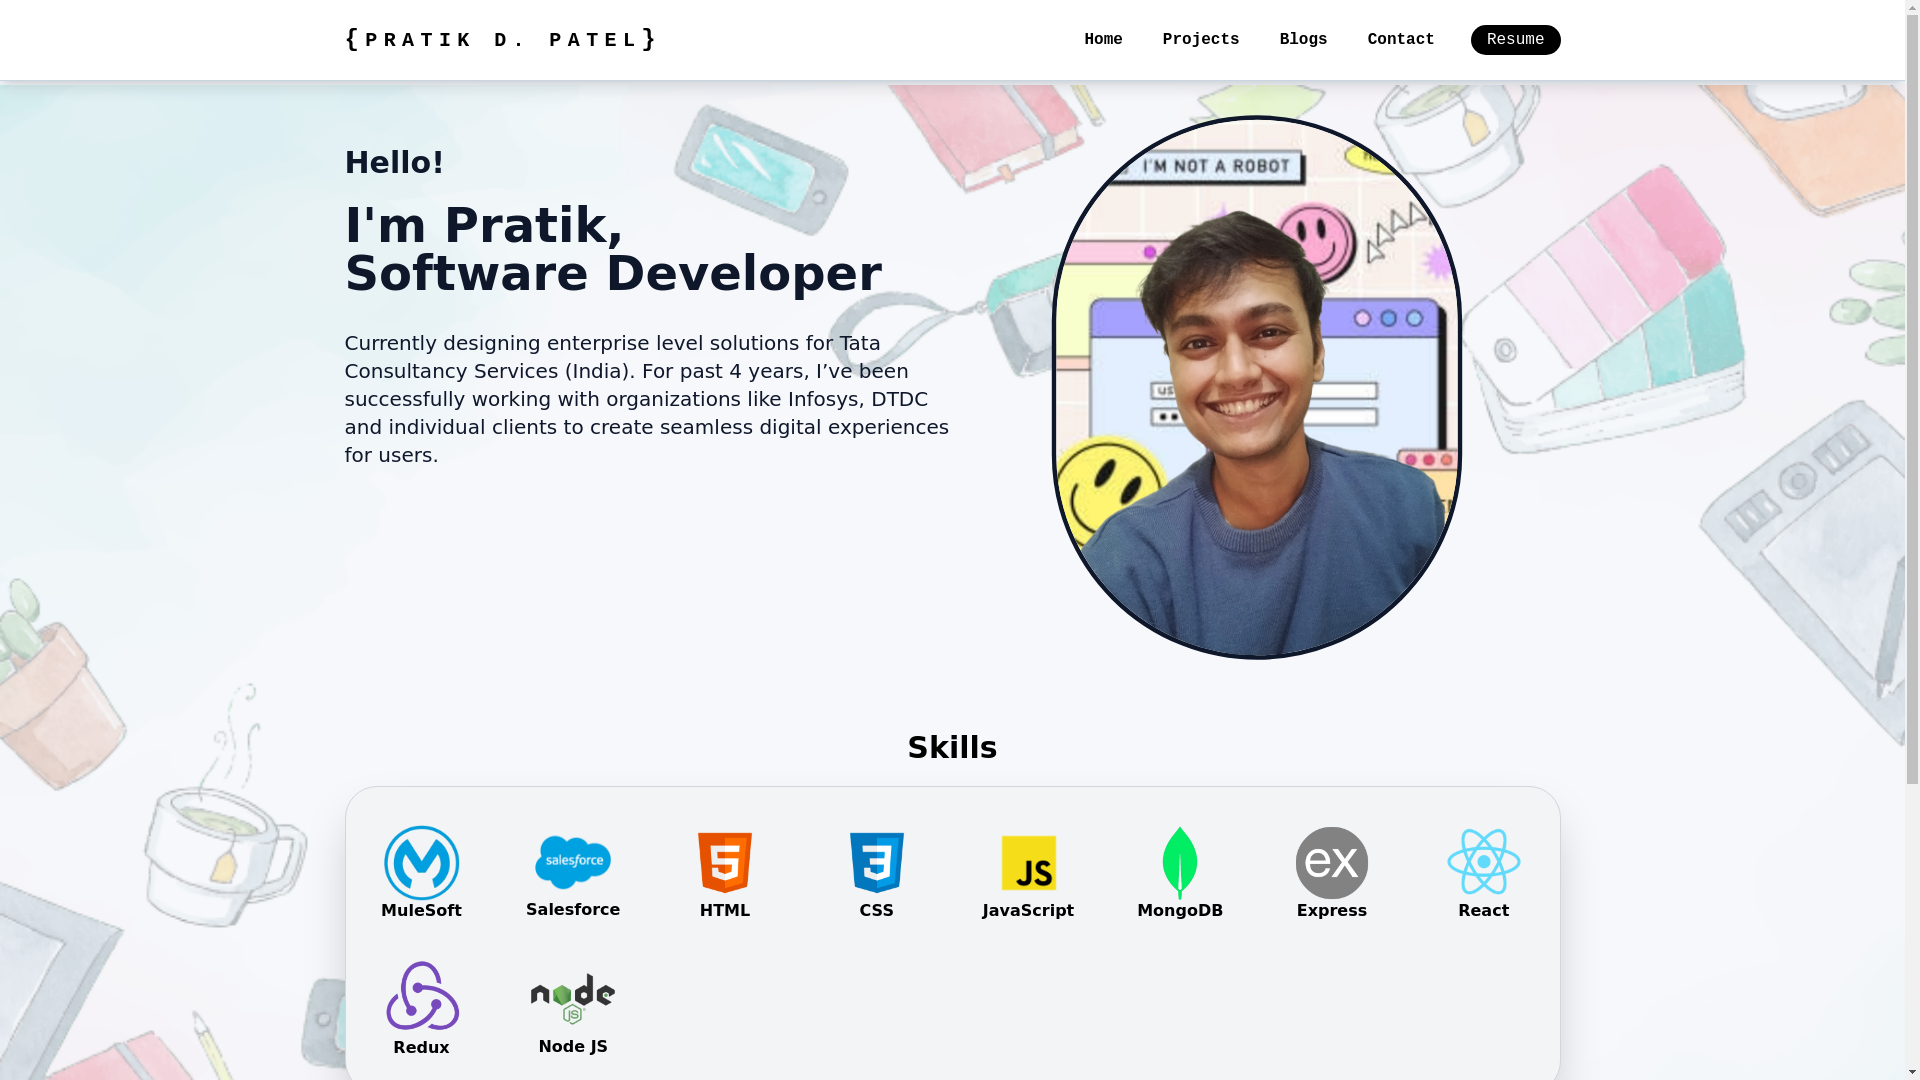Viewport: 1920px width, 1080px height.
Task: Click the HTML5 shield icon
Action: 725,862
